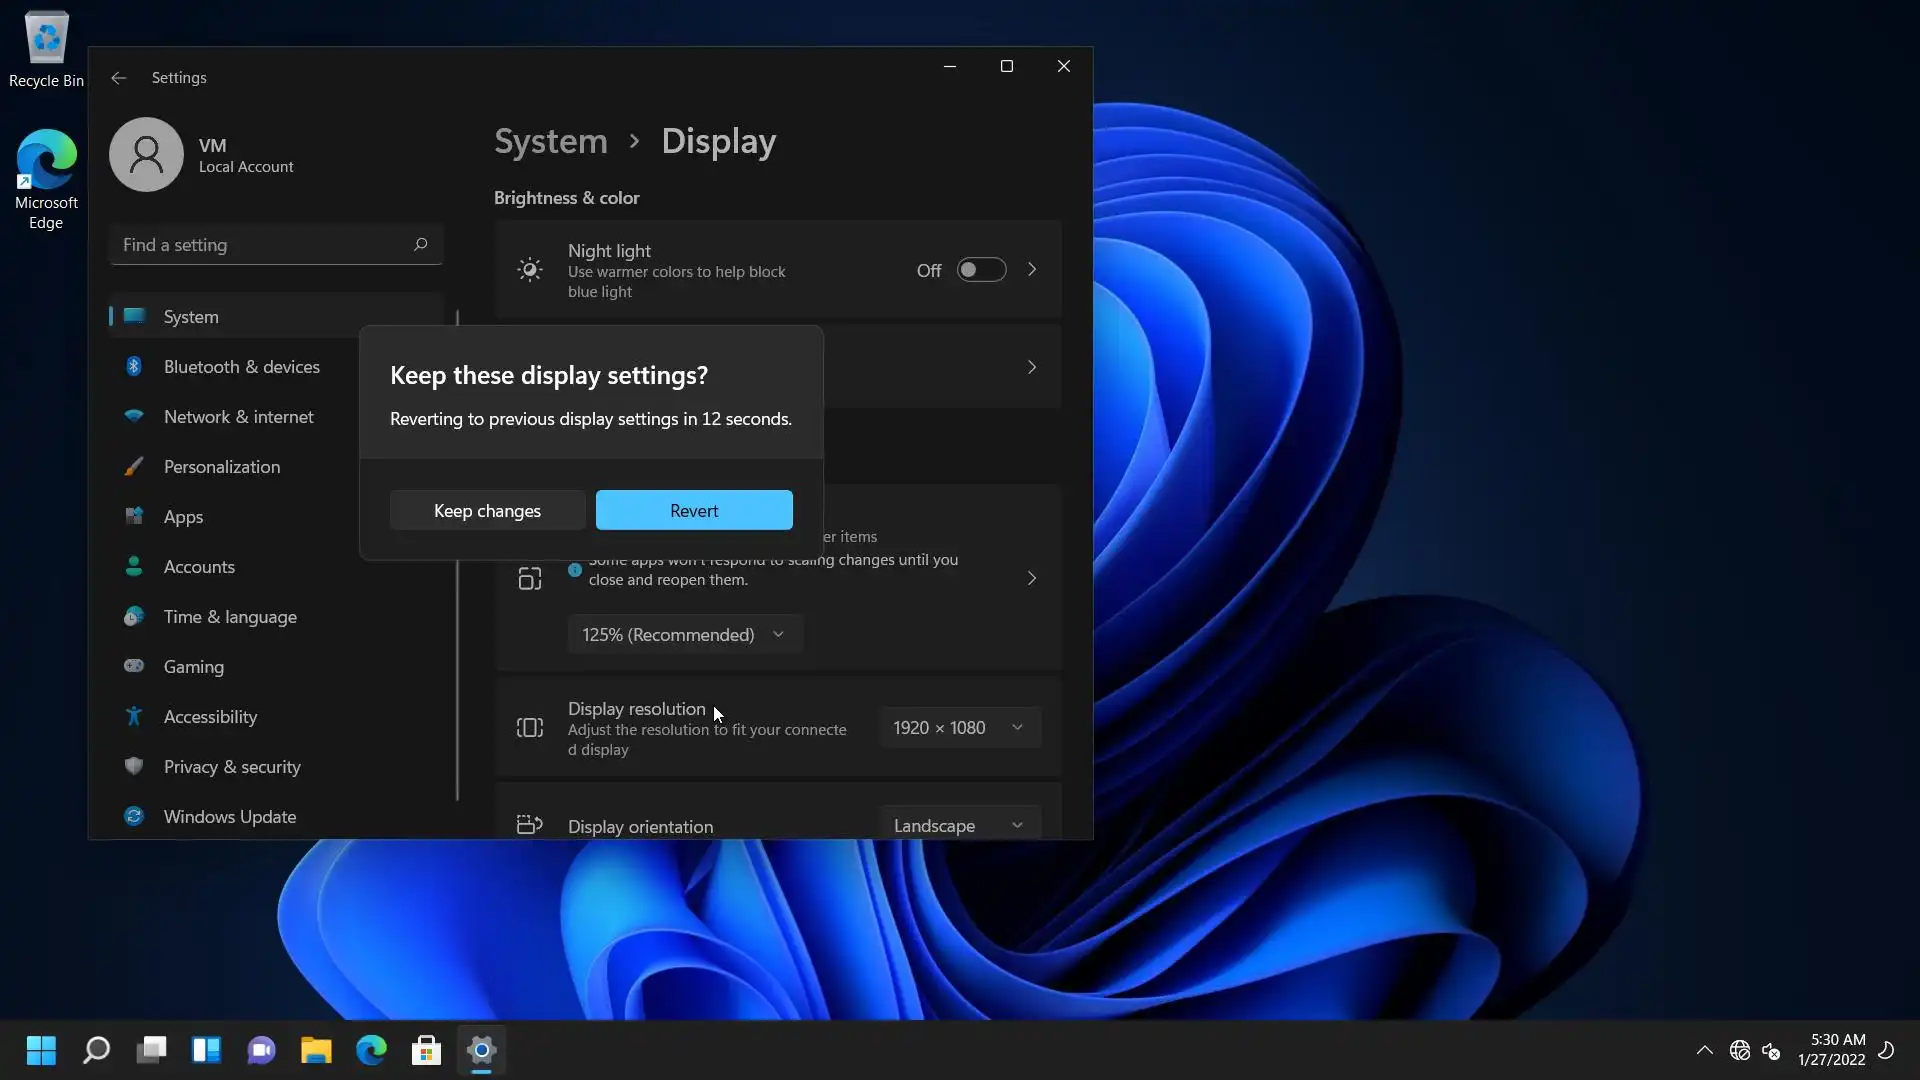Click the Accessibility figure icon
The image size is (1920, 1080).
pyautogui.click(x=134, y=717)
